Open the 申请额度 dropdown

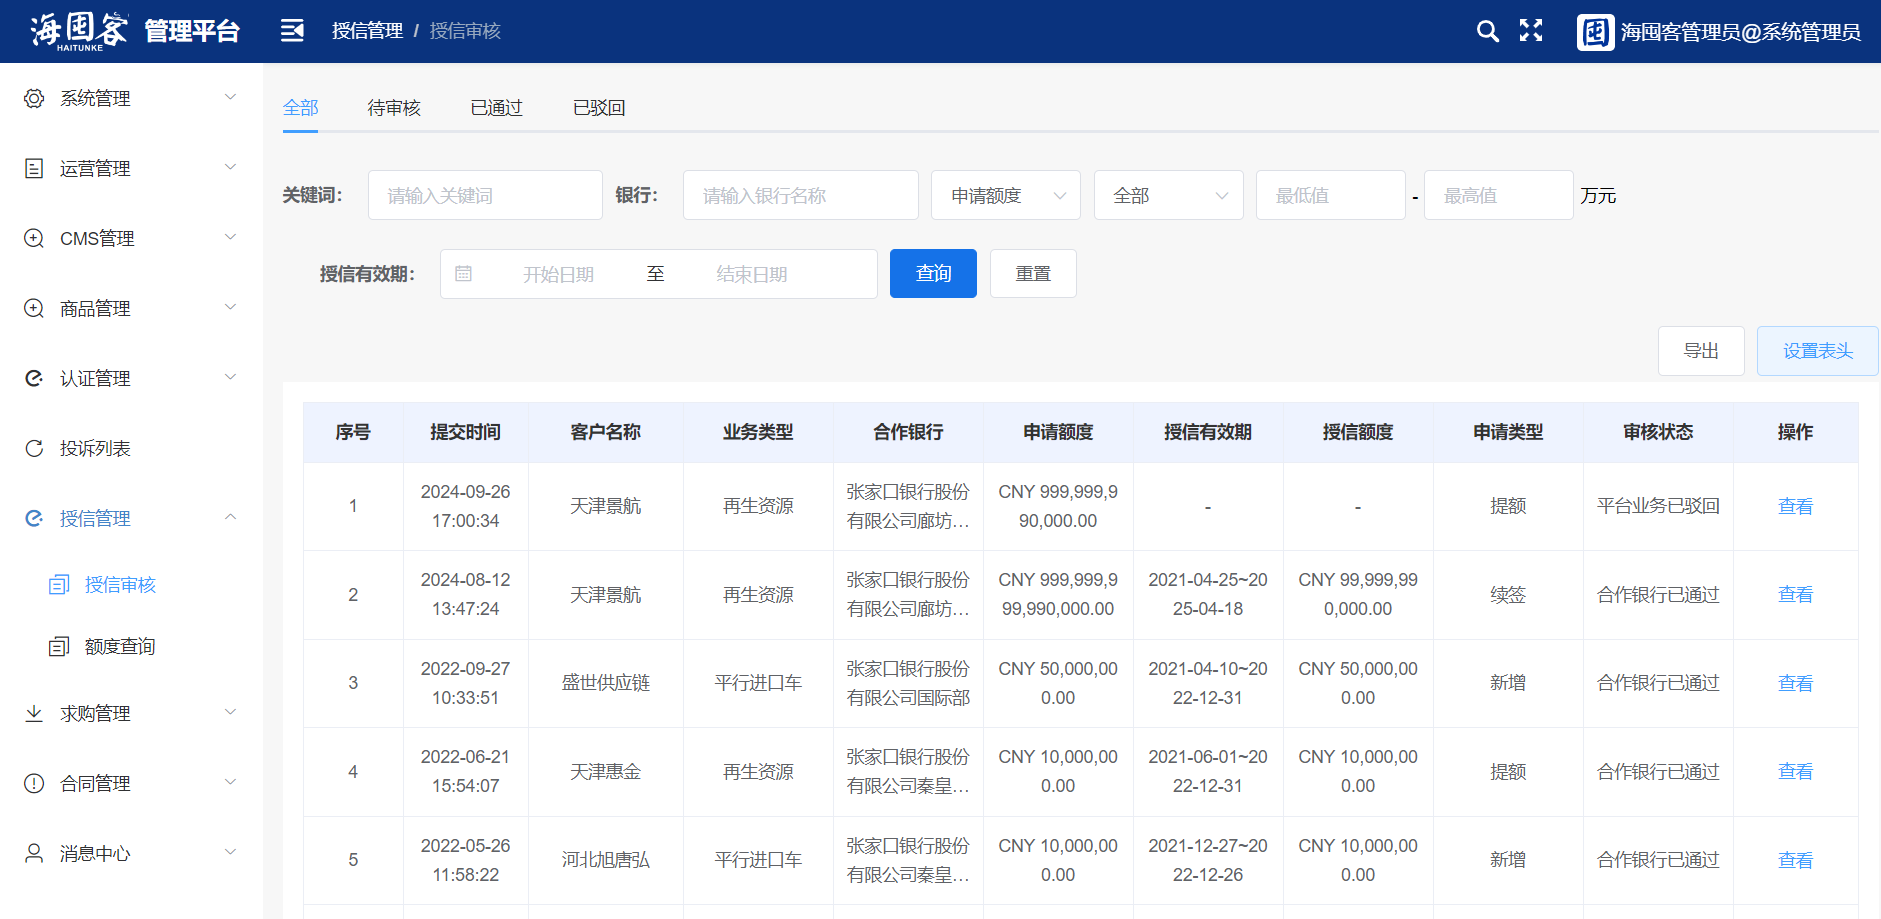(x=1005, y=195)
